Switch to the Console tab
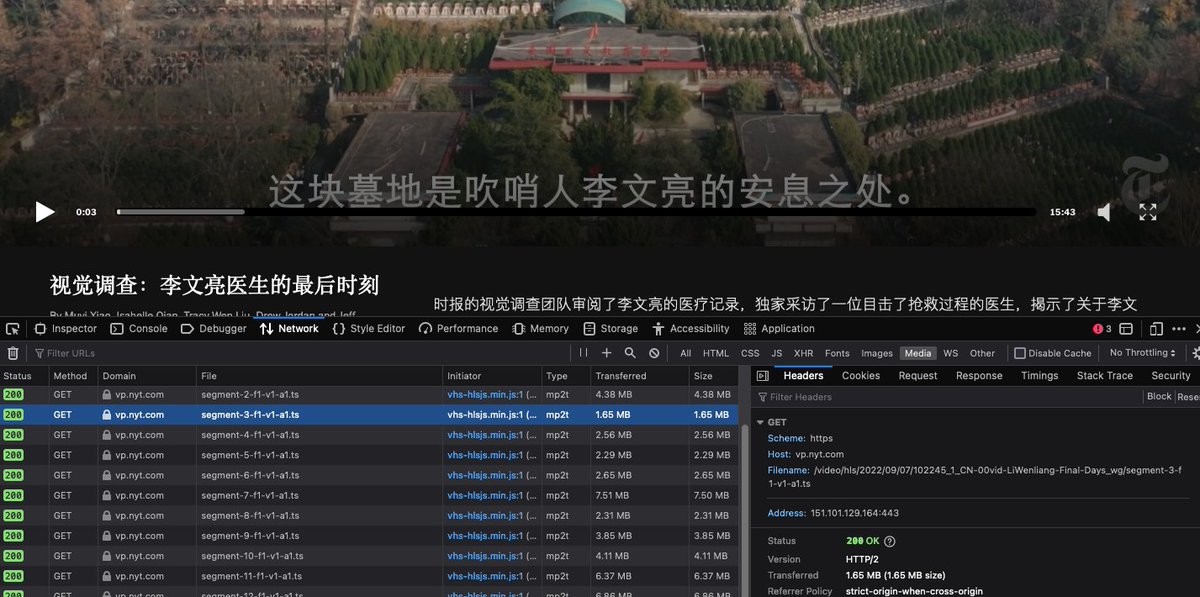1200x597 pixels. (139, 329)
